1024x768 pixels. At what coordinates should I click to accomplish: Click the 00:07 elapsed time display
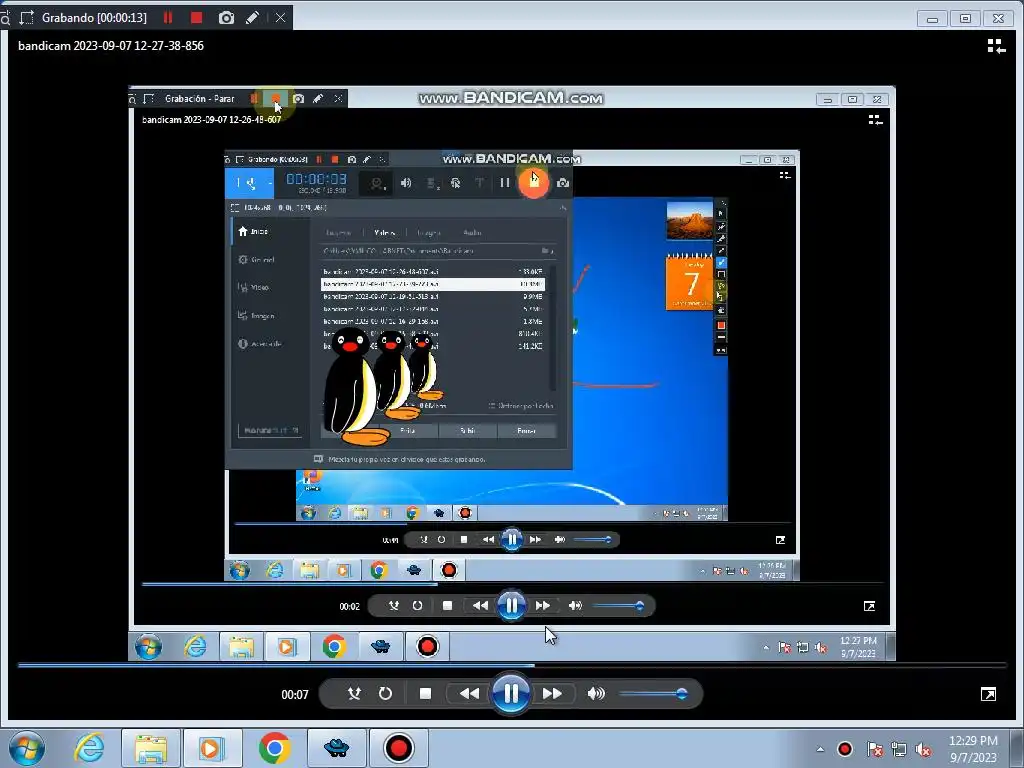295,695
